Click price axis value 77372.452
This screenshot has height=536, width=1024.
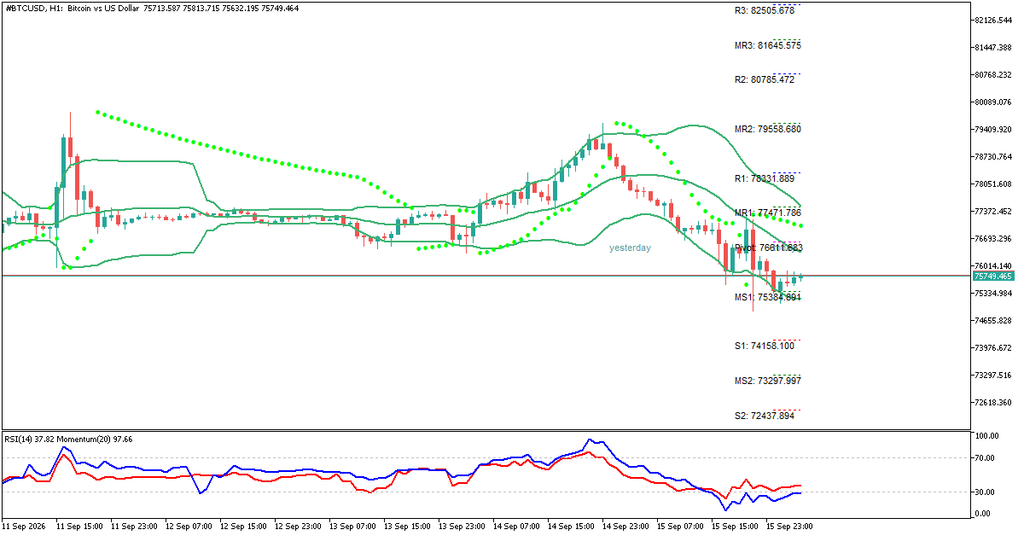point(993,211)
